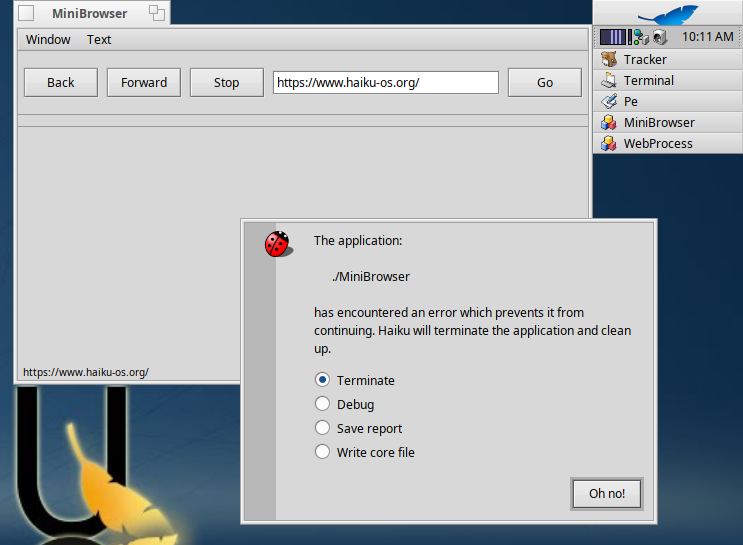
Task: Click the 10:11 AM clock
Action: (x=707, y=37)
